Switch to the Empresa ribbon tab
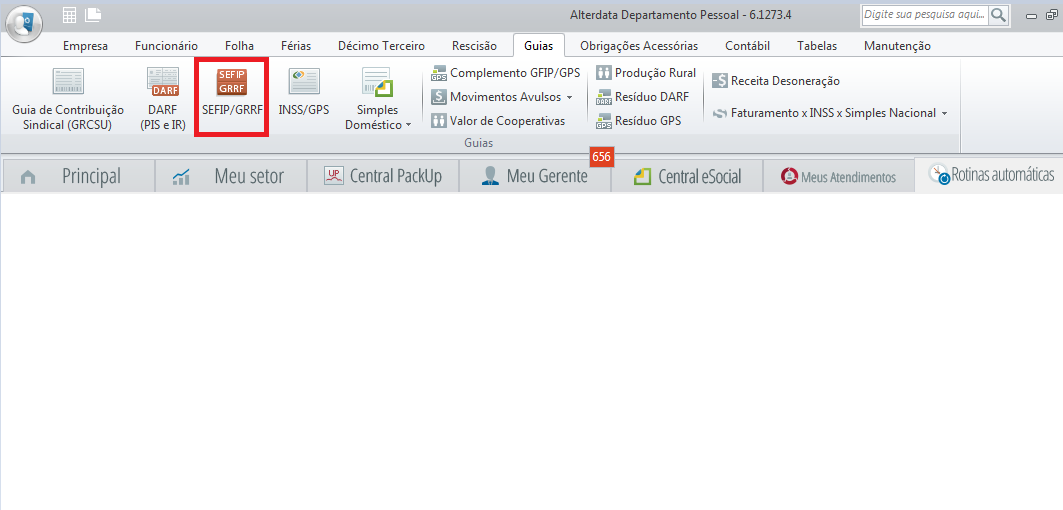 [x=85, y=46]
